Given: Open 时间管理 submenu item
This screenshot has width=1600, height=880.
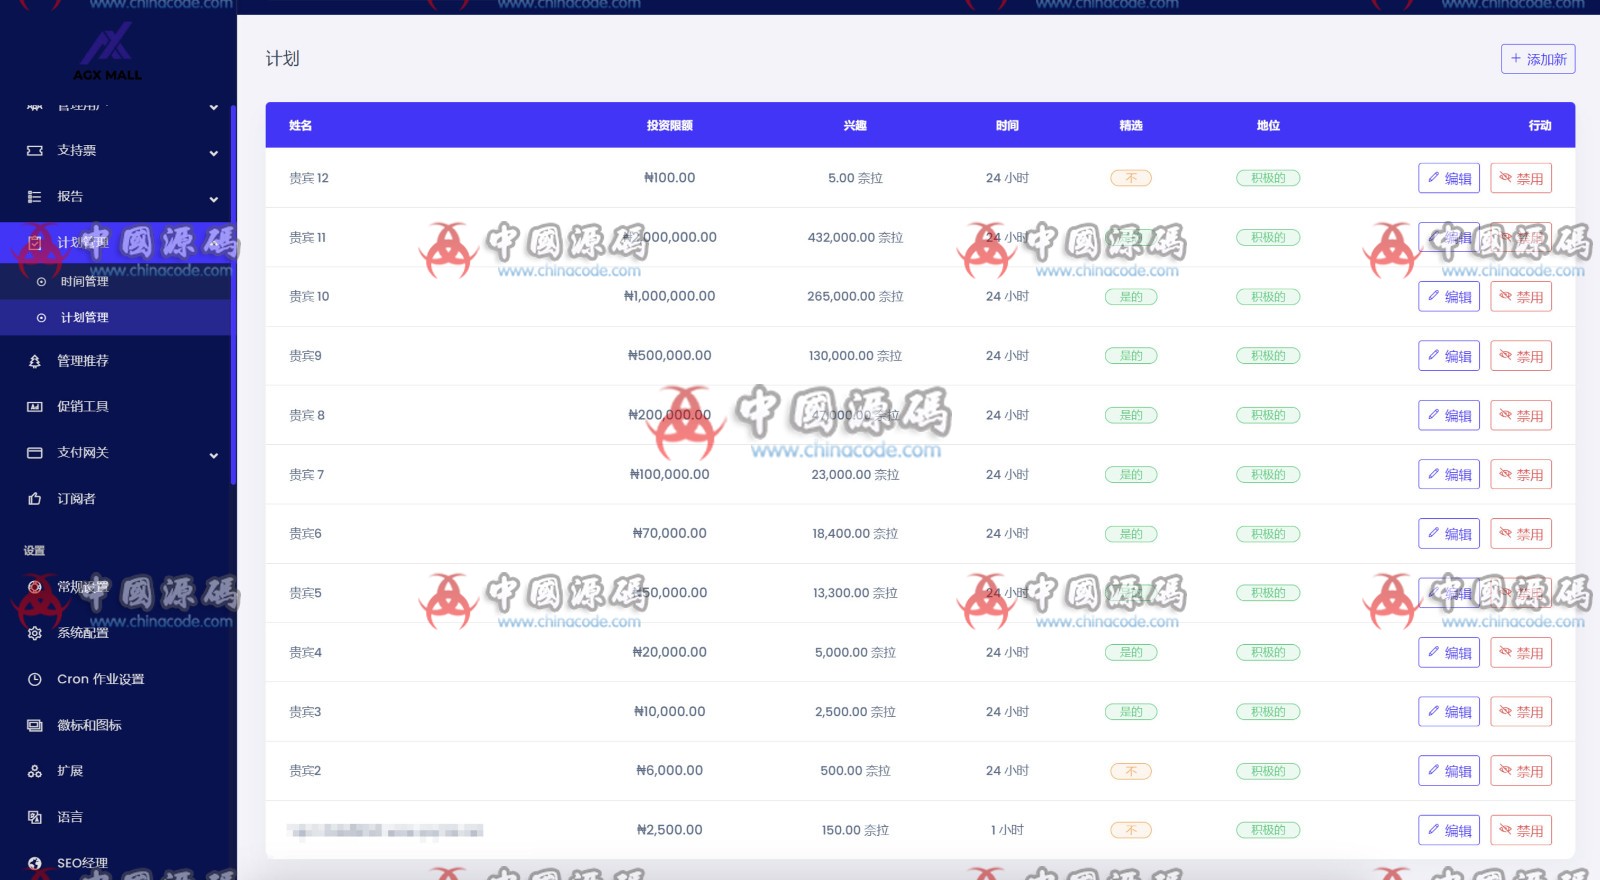Looking at the screenshot, I should point(115,282).
